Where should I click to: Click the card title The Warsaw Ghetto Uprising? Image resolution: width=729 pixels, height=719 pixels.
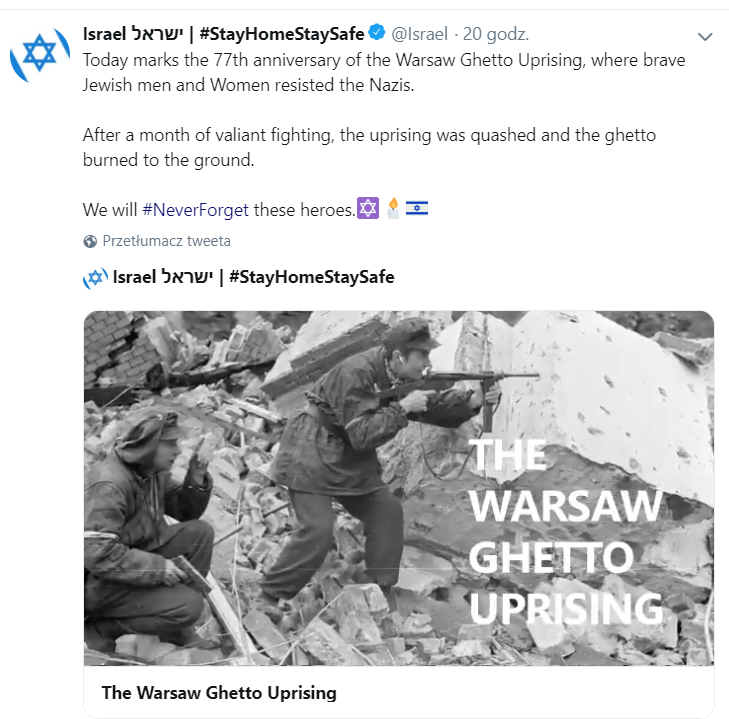219,692
